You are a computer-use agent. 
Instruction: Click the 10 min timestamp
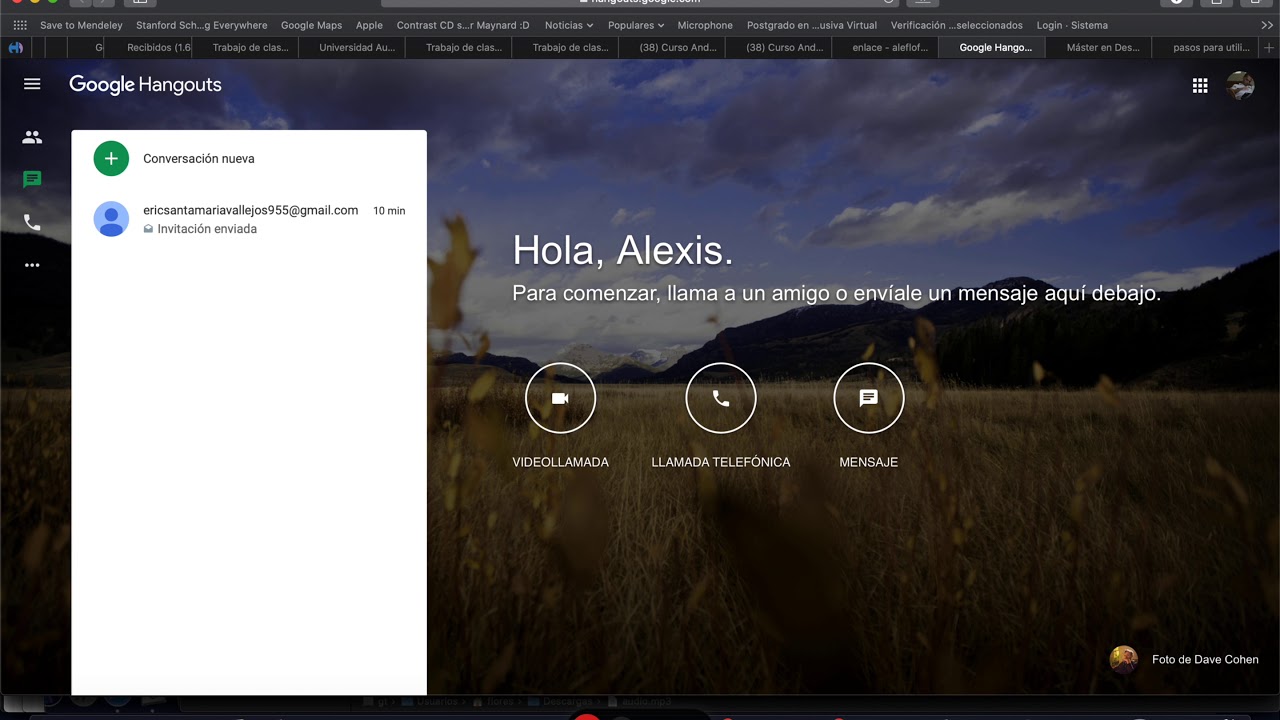389,211
